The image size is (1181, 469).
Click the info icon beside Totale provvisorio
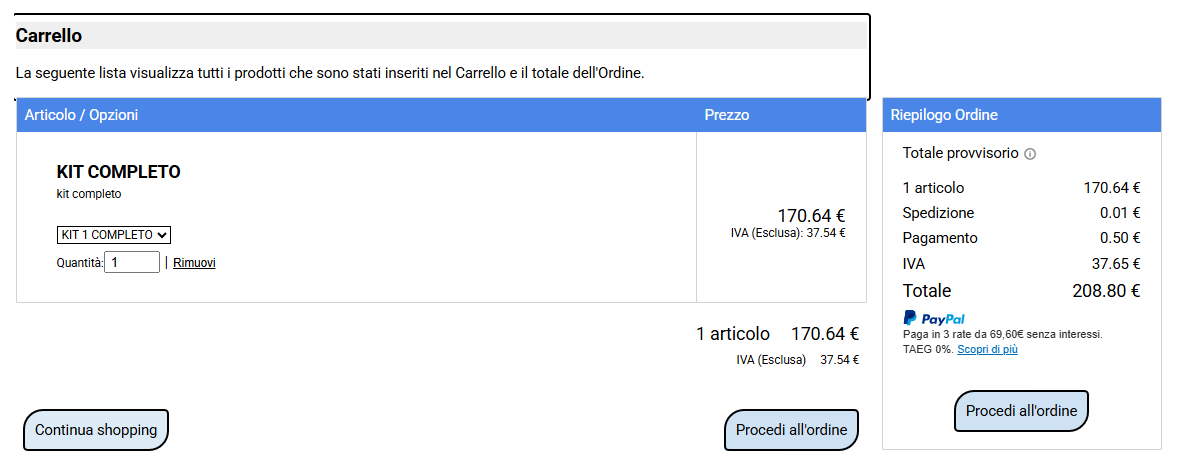coord(1030,155)
